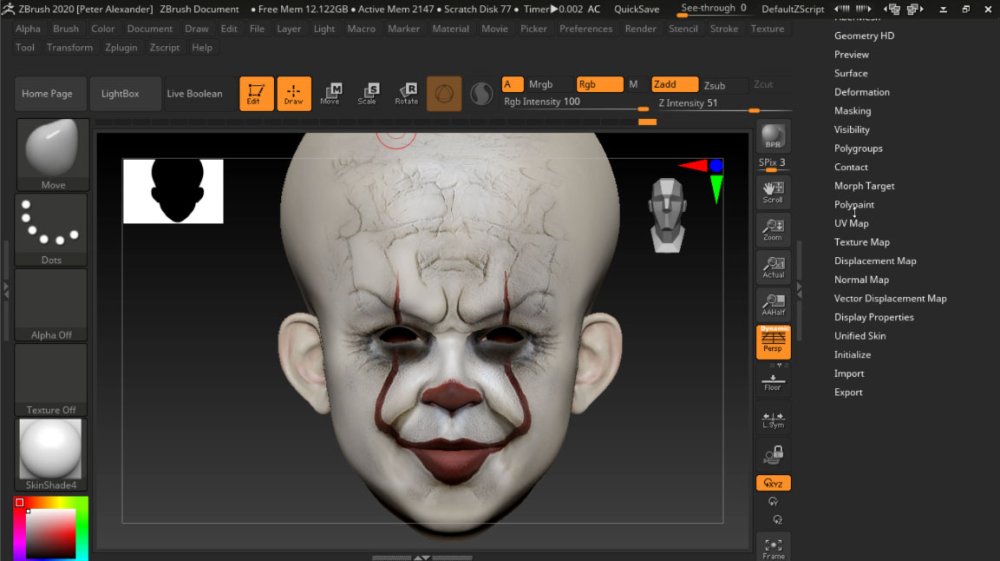Screen dimensions: 1000x561
Task: Expand the Display Properties subpalette
Action: (874, 317)
